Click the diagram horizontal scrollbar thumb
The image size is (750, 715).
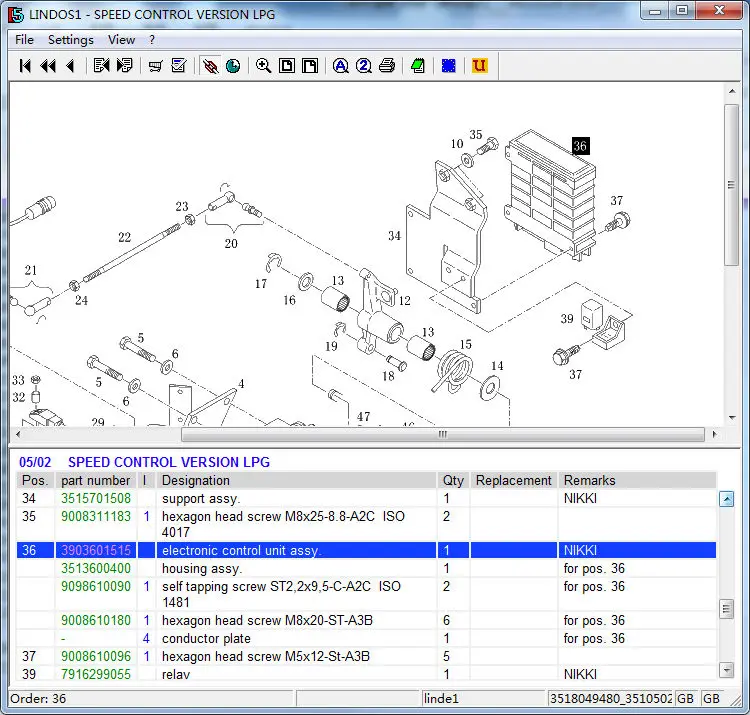(442, 434)
